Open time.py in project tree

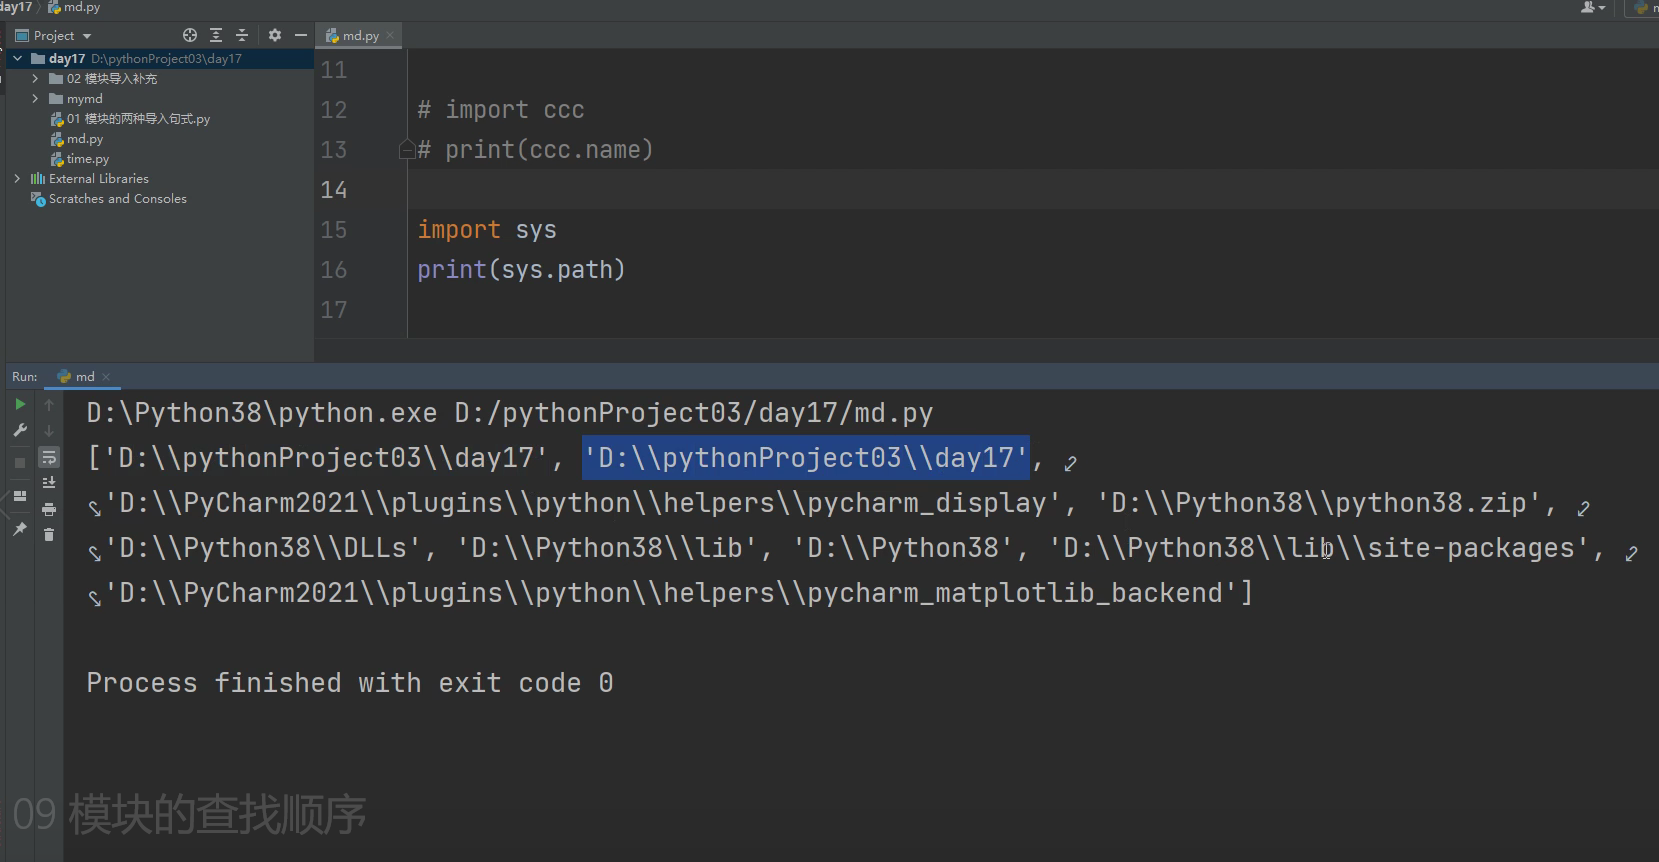[87, 159]
